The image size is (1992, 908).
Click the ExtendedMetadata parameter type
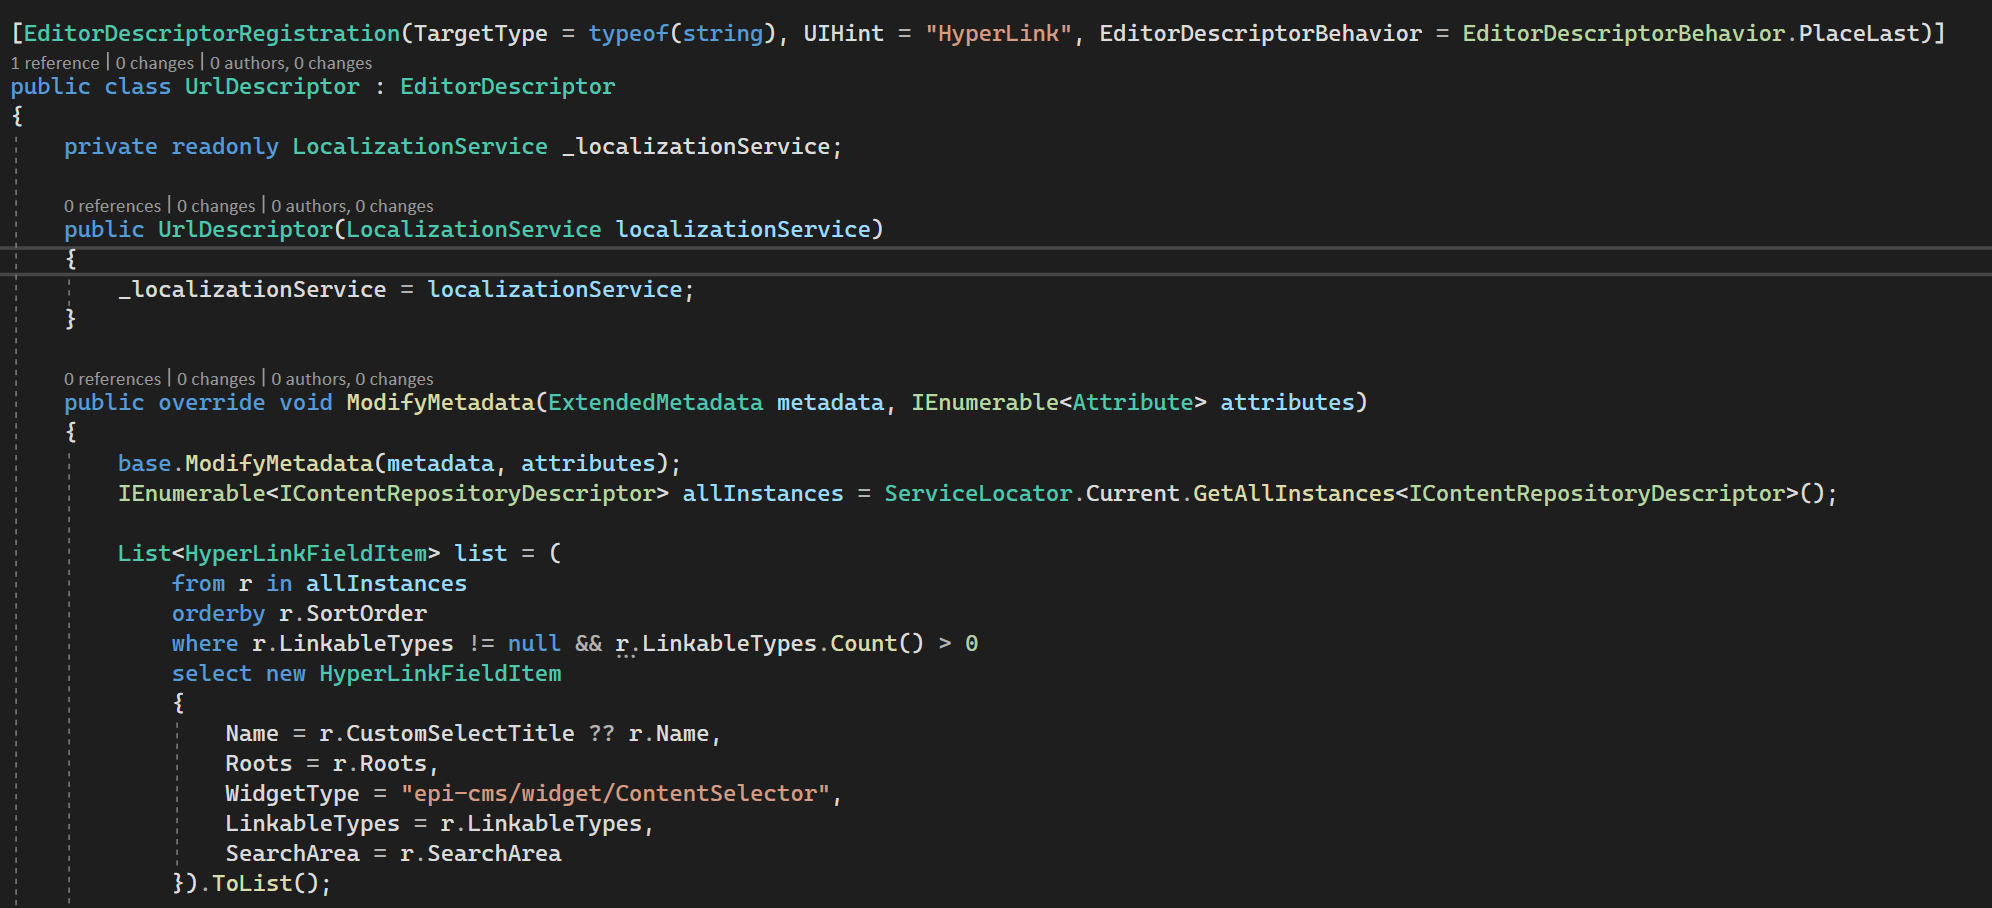coord(655,403)
